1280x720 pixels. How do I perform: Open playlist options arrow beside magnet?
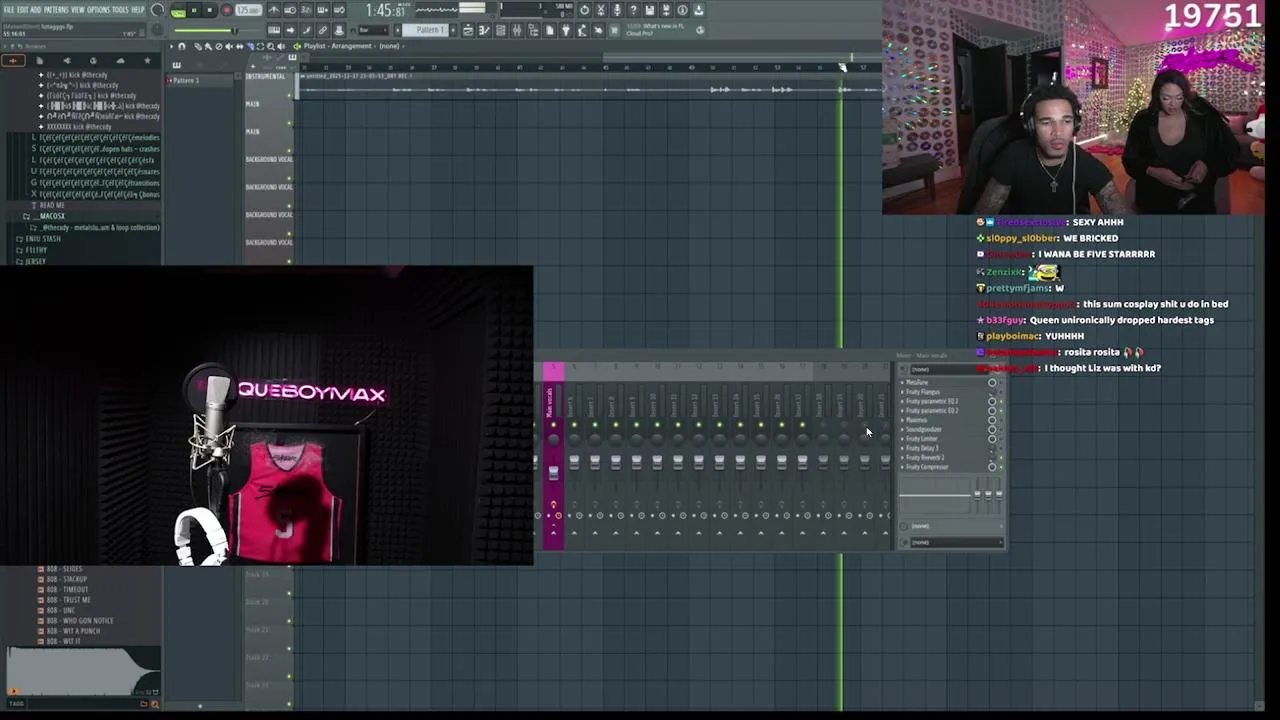[x=171, y=46]
